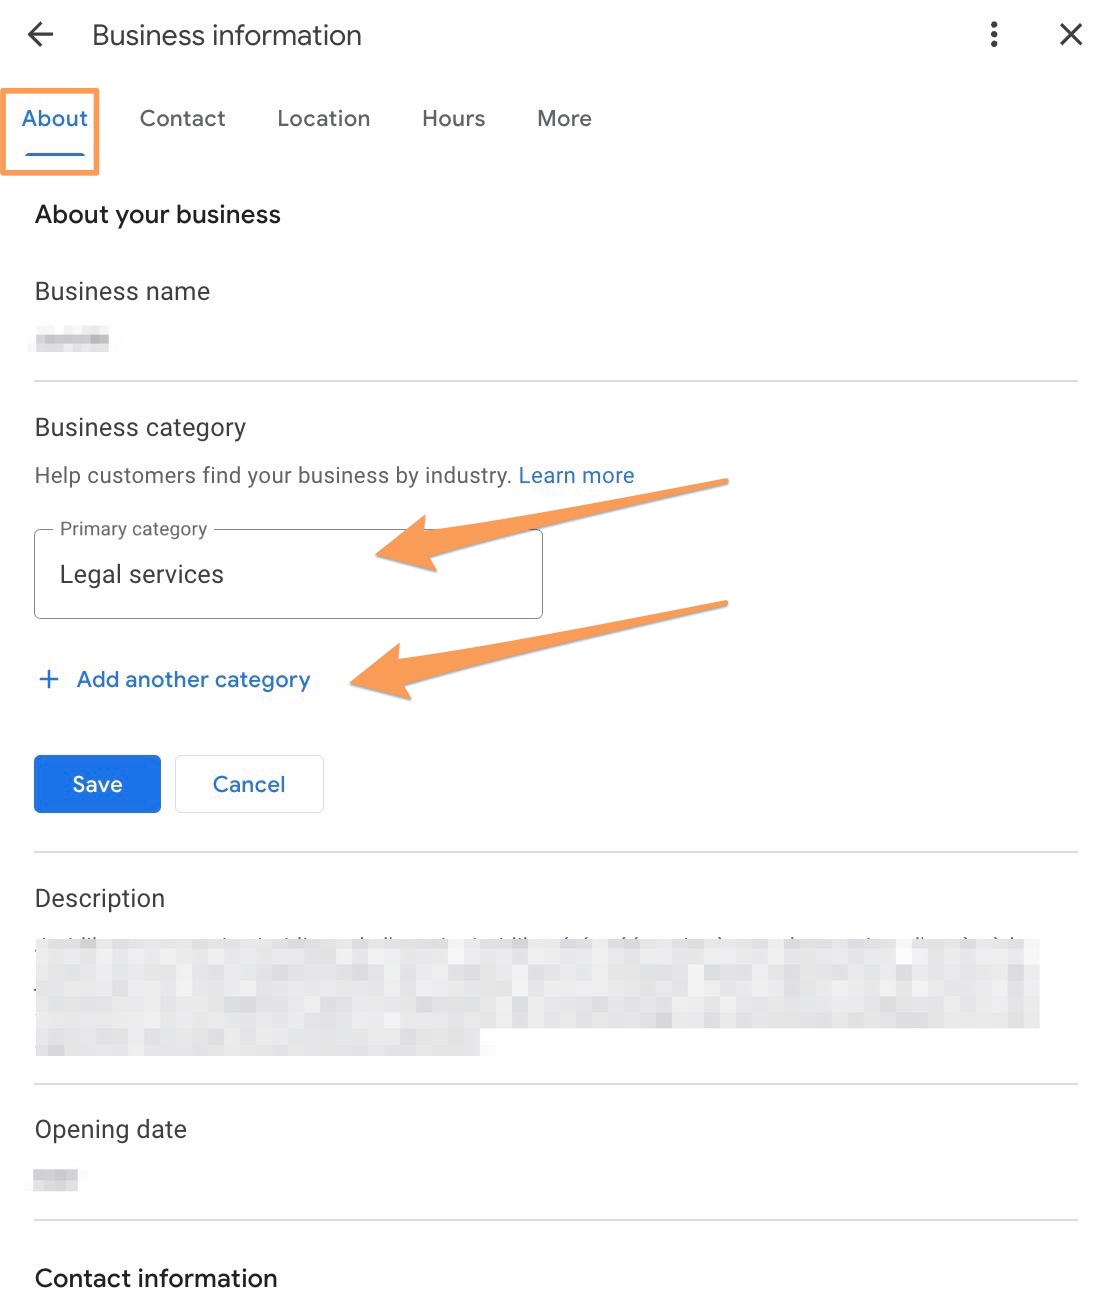The image size is (1104, 1302).
Task: Click the Contact information heading
Action: [156, 1279]
